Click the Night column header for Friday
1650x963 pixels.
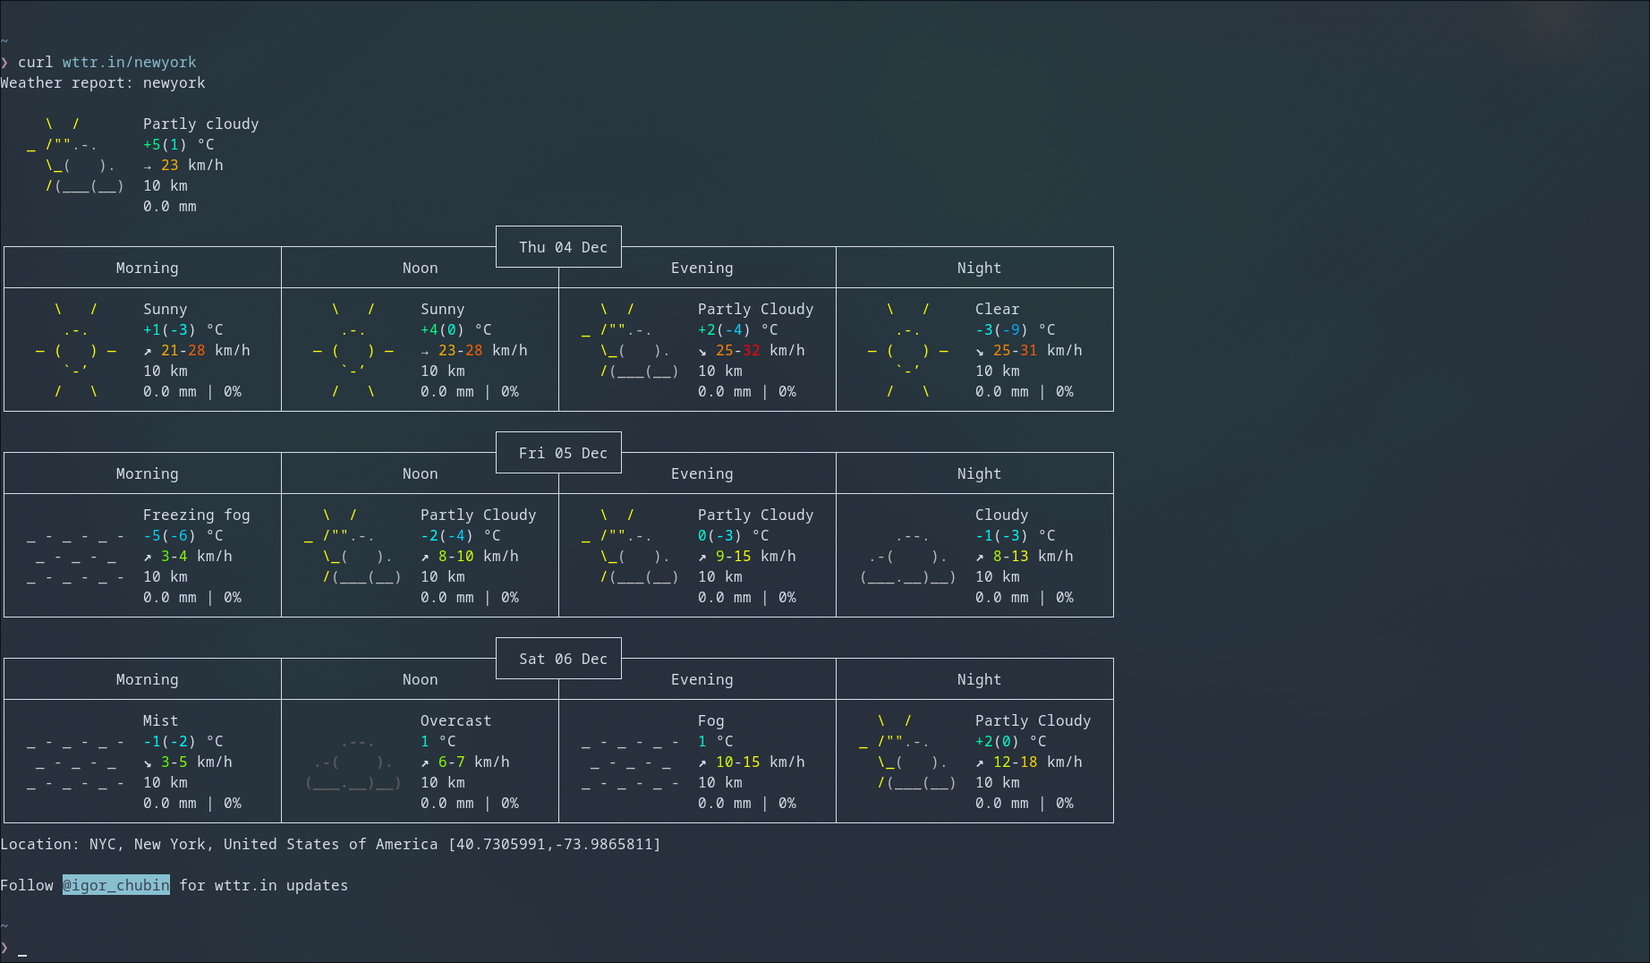[x=978, y=473]
